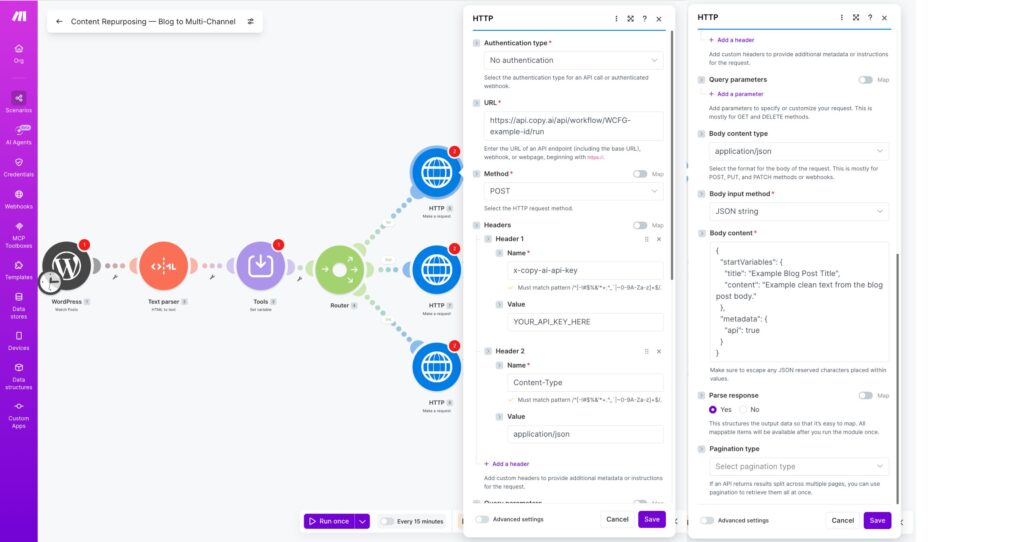Collapse the Header 1 section

tap(488, 239)
